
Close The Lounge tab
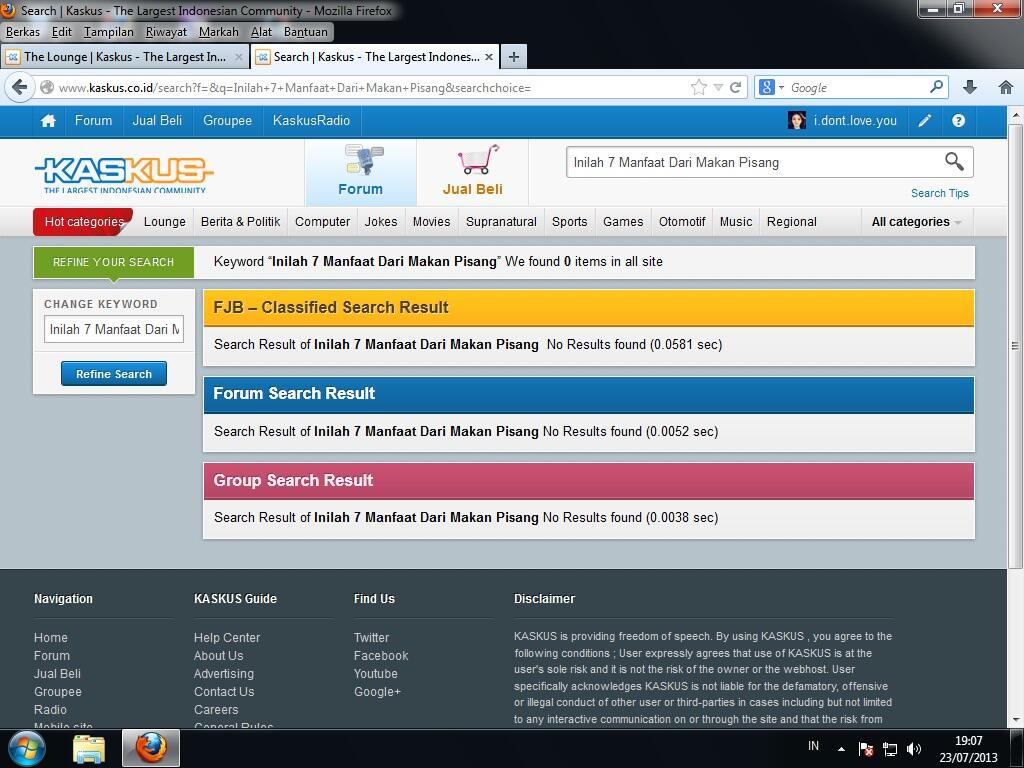(x=239, y=57)
